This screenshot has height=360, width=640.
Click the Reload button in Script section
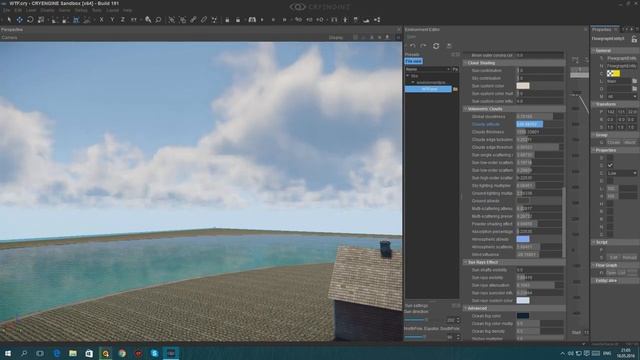[x=629, y=258]
